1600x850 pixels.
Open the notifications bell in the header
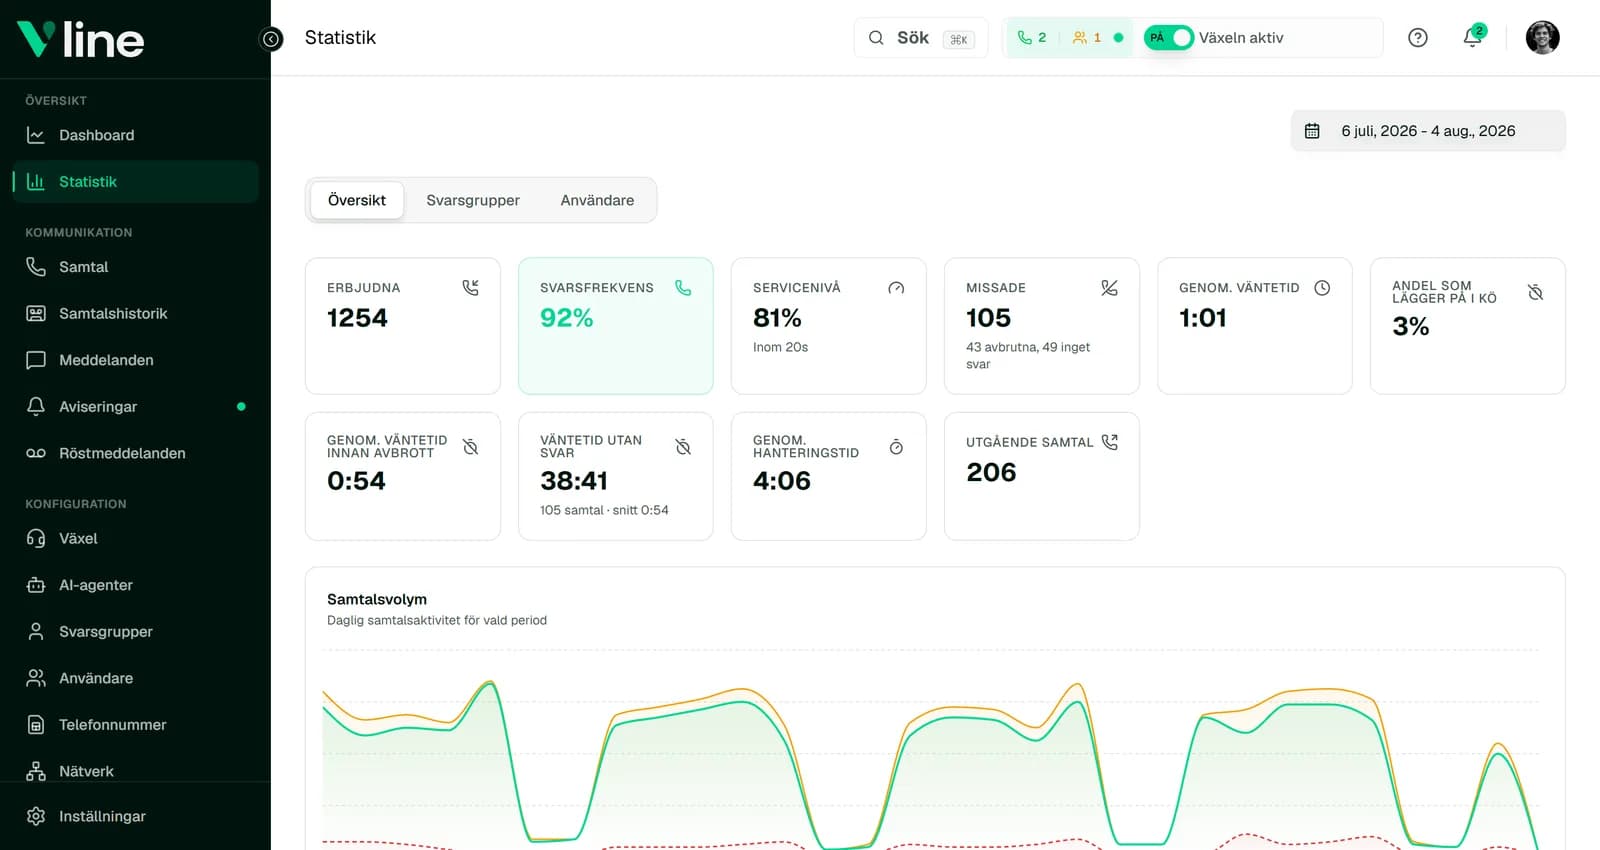(x=1472, y=38)
